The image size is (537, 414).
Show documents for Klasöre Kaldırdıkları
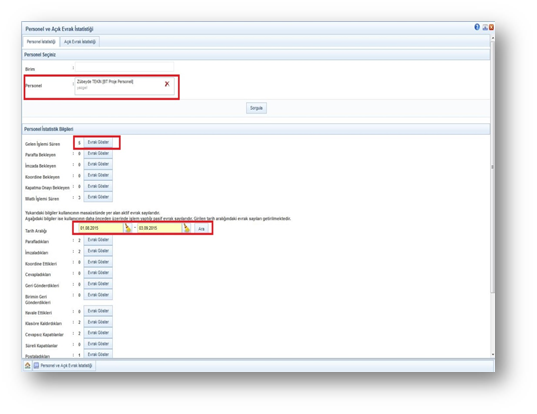tap(98, 322)
